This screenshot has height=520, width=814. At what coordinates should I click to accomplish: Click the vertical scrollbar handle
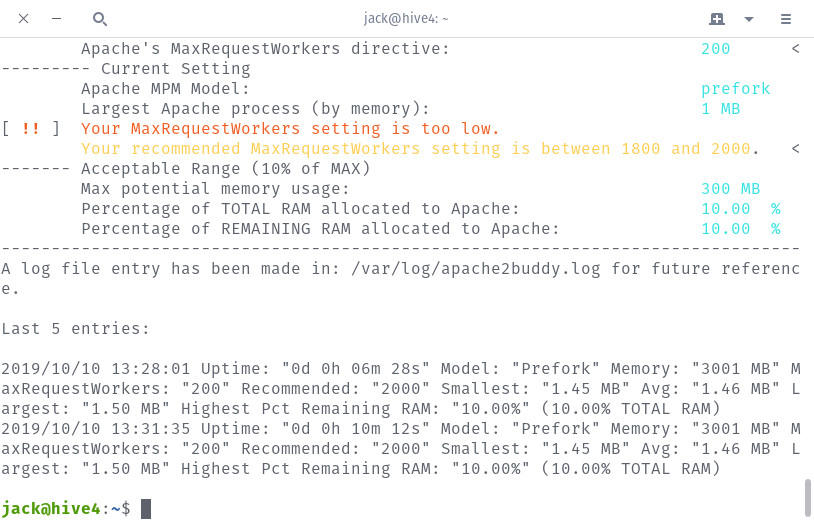(807, 497)
